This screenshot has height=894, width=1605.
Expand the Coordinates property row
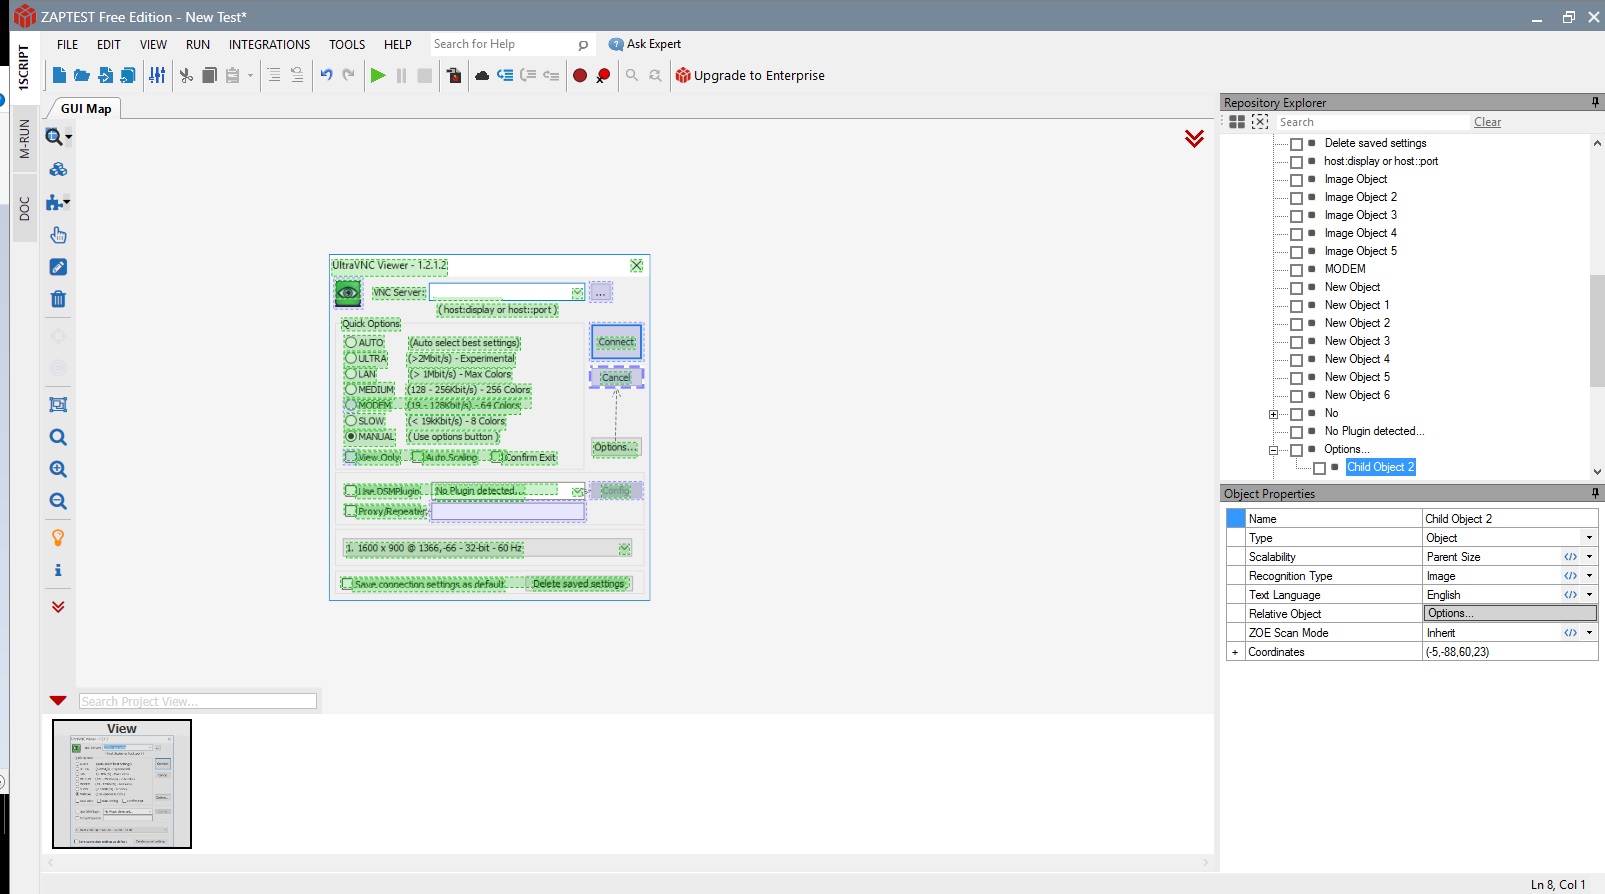click(1235, 652)
